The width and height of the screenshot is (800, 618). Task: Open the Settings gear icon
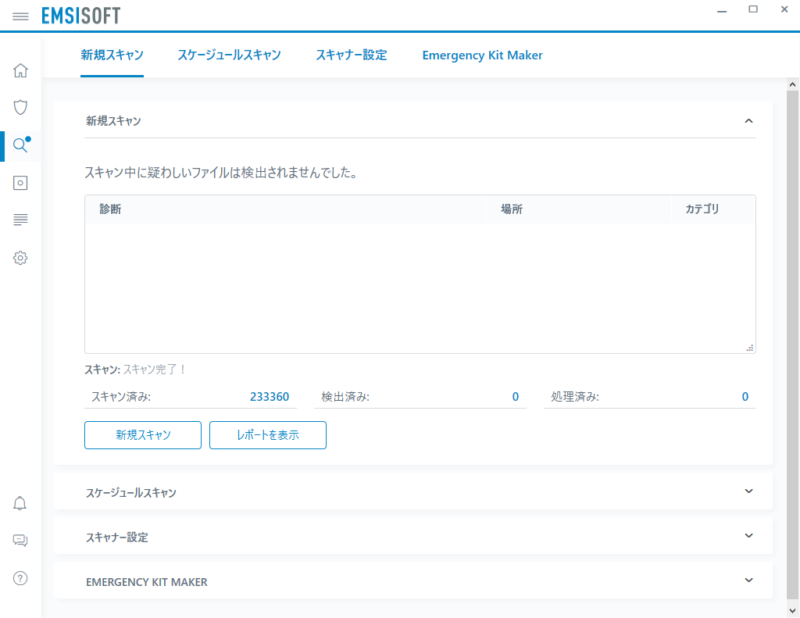click(x=20, y=258)
